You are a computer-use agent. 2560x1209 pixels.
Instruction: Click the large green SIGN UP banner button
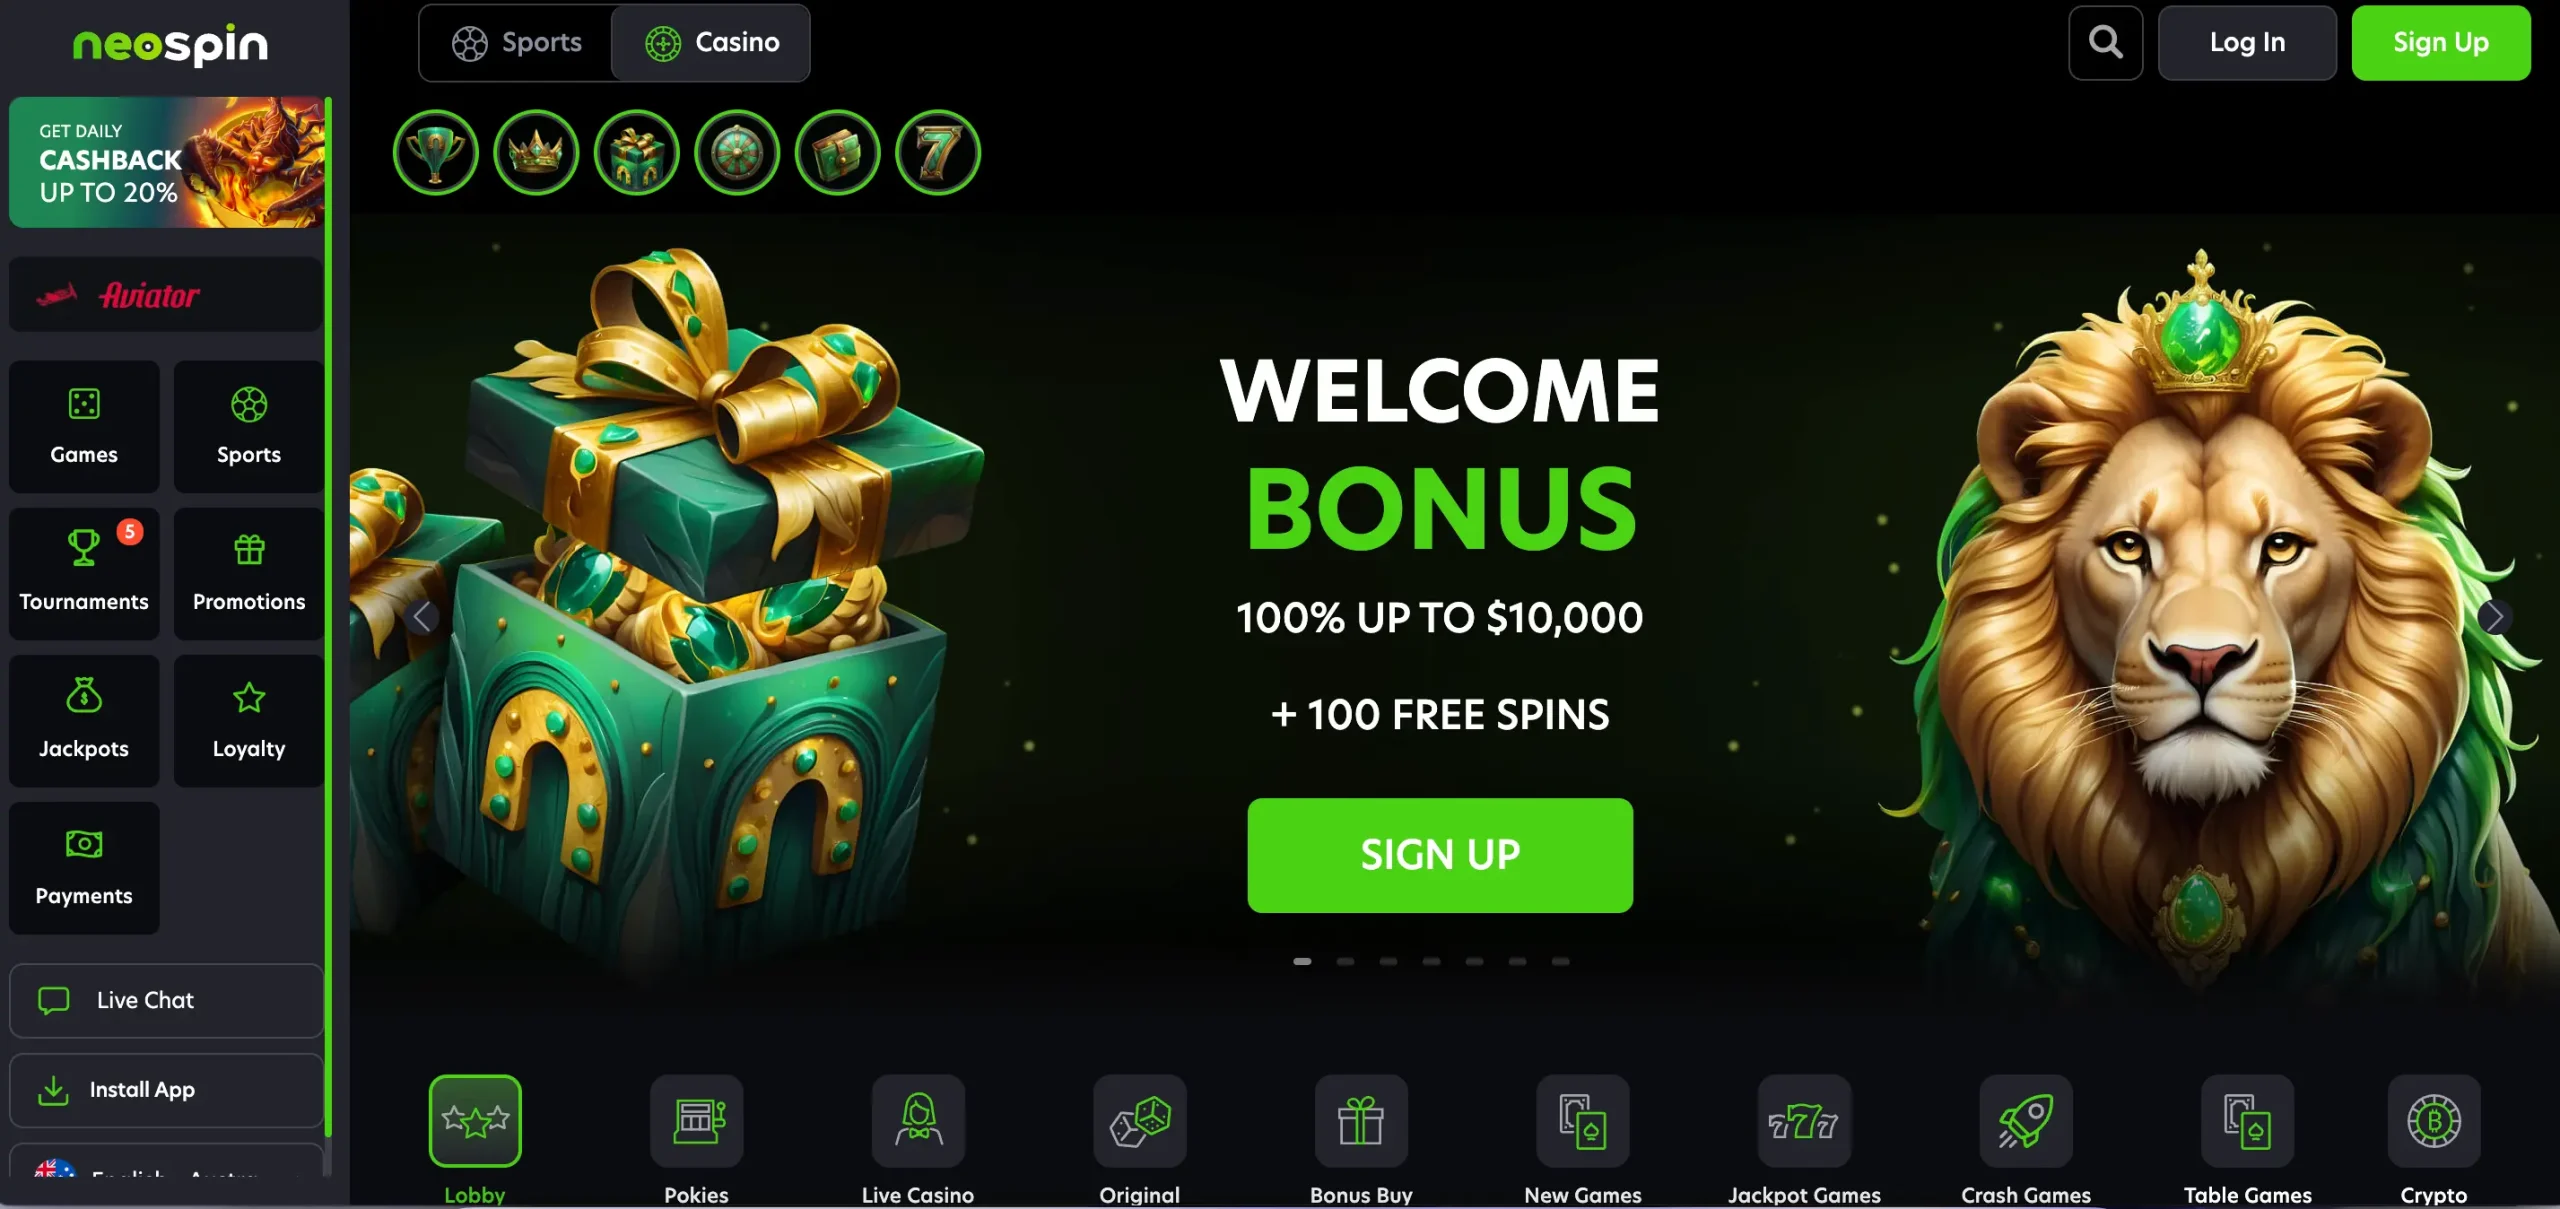click(1440, 855)
